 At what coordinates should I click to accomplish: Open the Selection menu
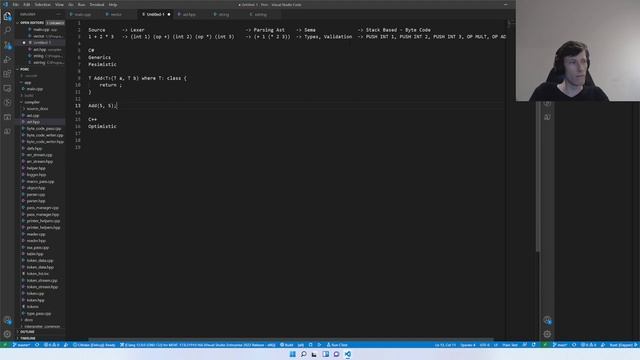click(x=42, y=4)
